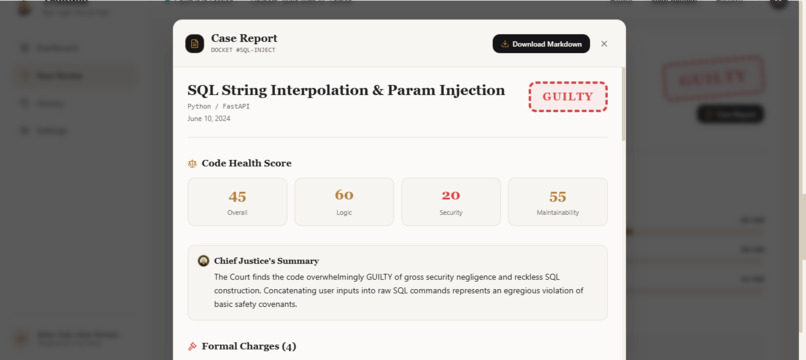This screenshot has width=806, height=360.
Task: Select the Logic score card showing 60
Action: pyautogui.click(x=344, y=202)
